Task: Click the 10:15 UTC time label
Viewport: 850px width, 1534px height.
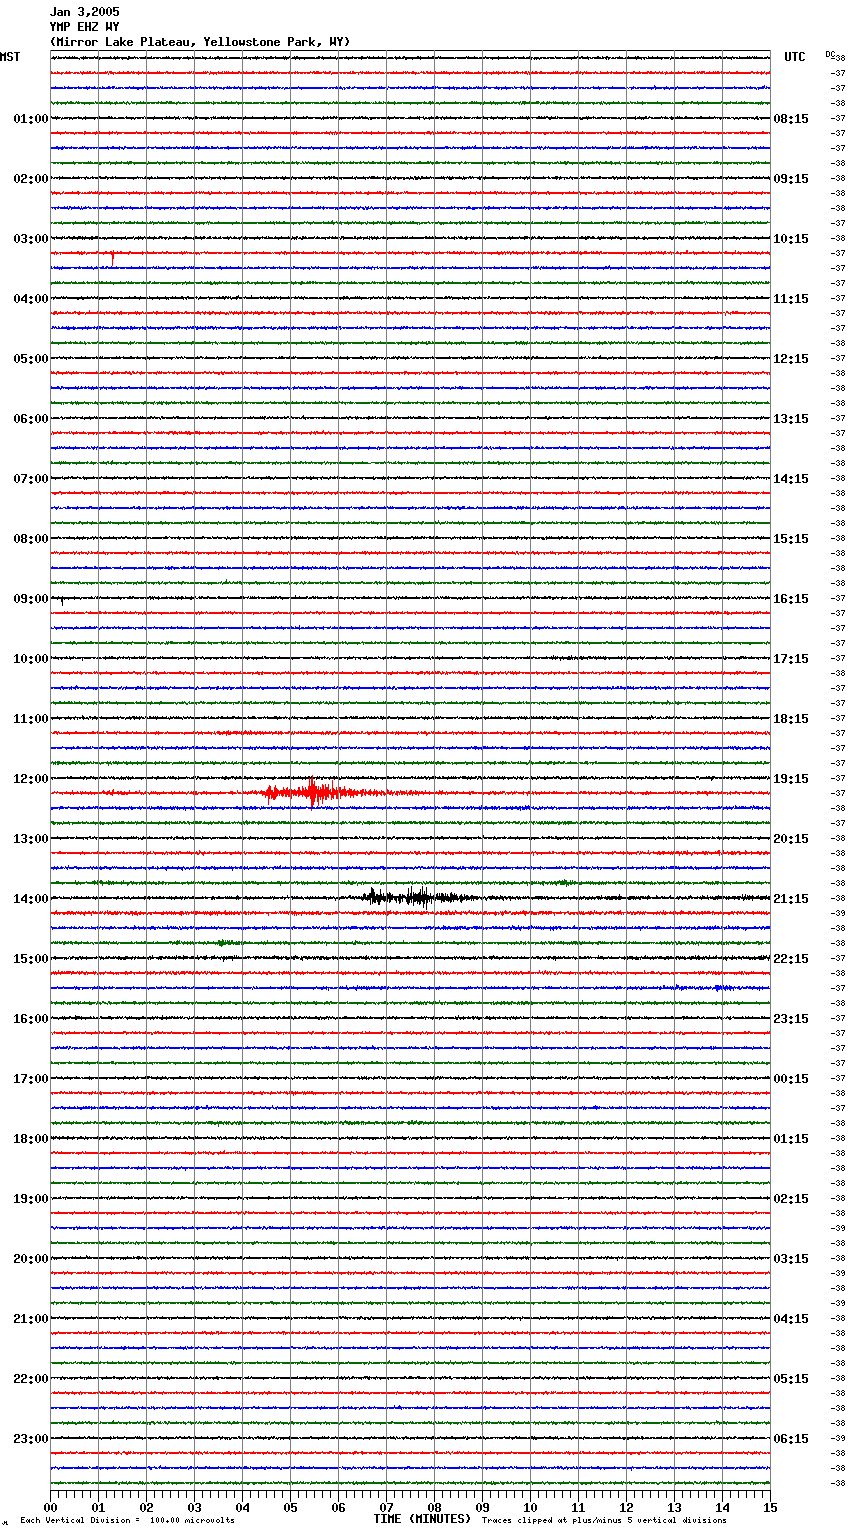Action: (791, 239)
